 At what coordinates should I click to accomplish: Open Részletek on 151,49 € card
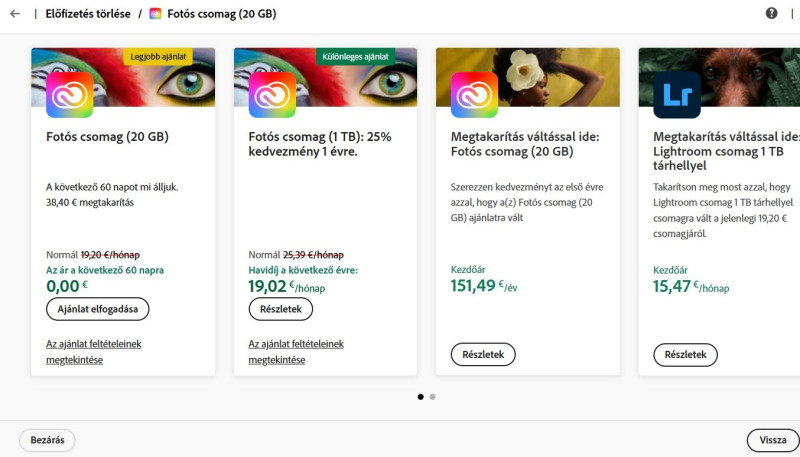(483, 354)
